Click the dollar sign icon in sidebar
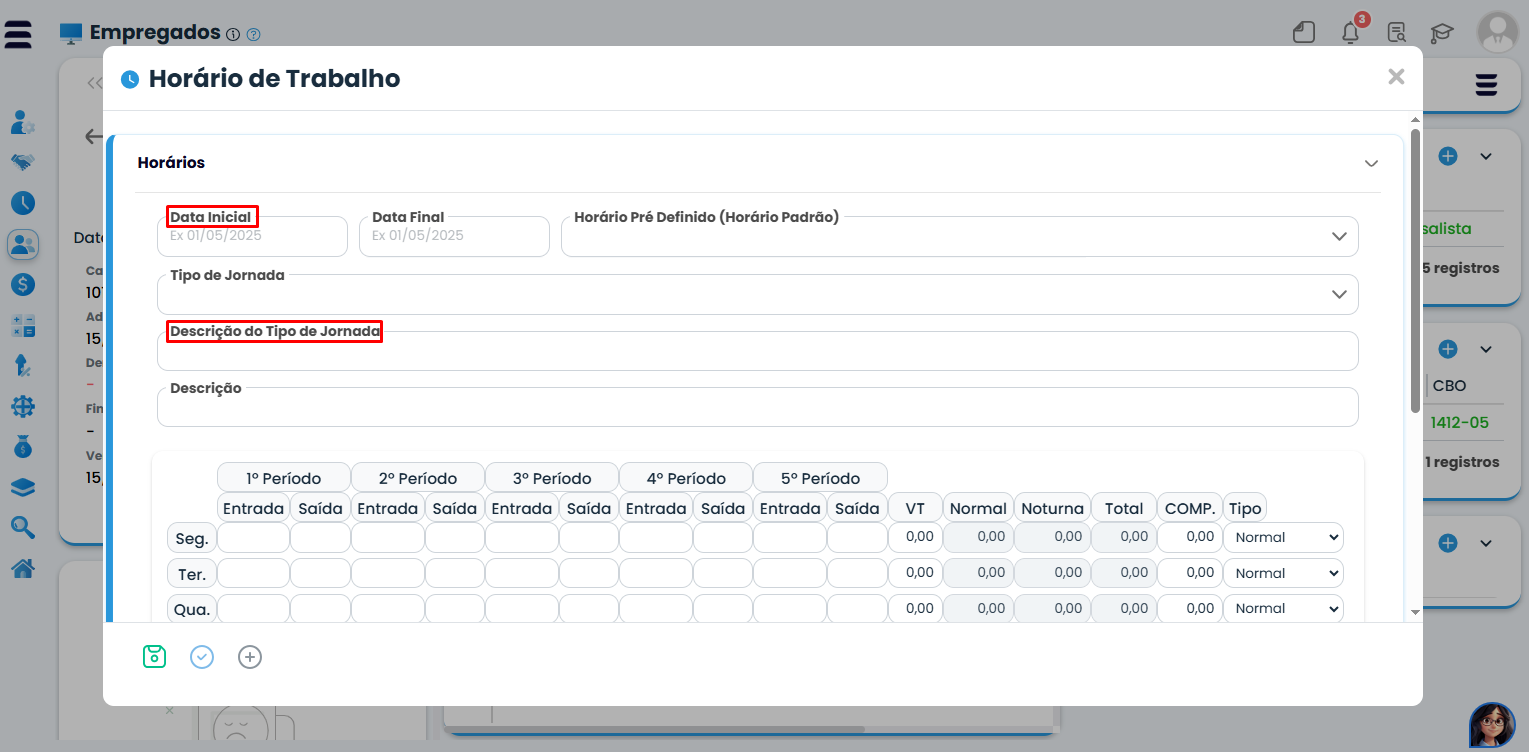Screen dimensions: 1529x752 23,284
